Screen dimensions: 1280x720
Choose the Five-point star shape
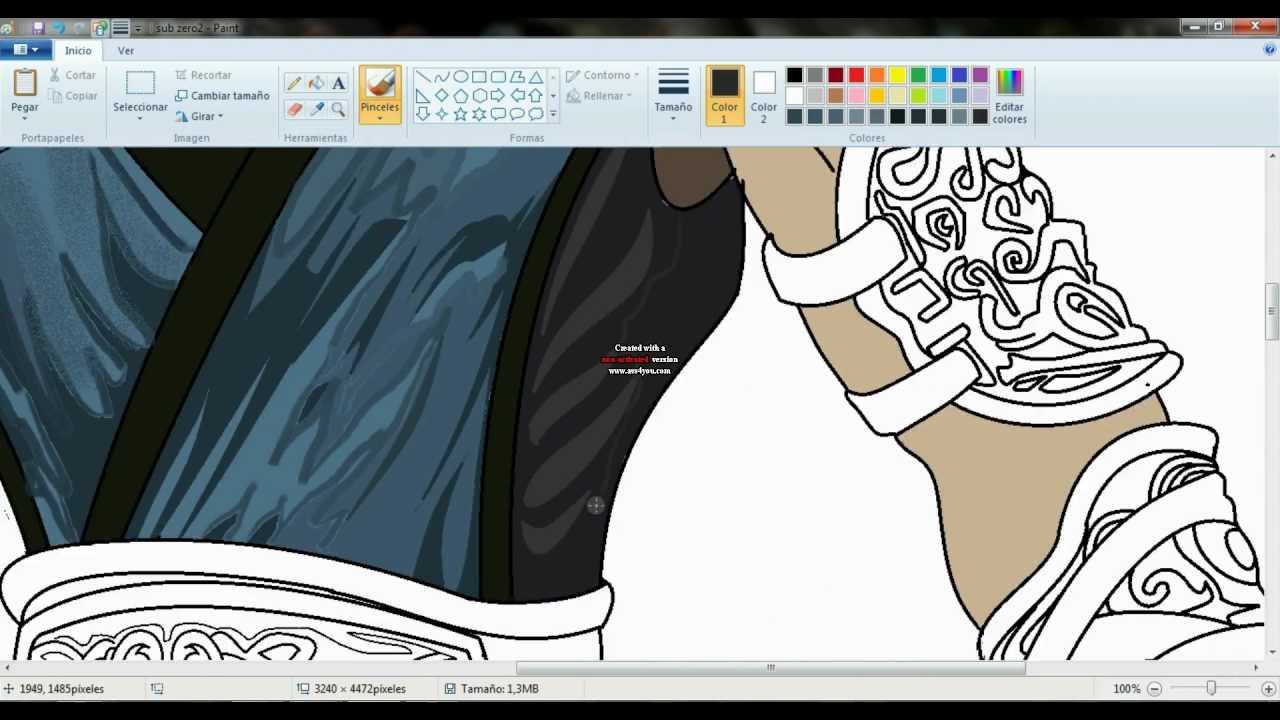pyautogui.click(x=460, y=115)
